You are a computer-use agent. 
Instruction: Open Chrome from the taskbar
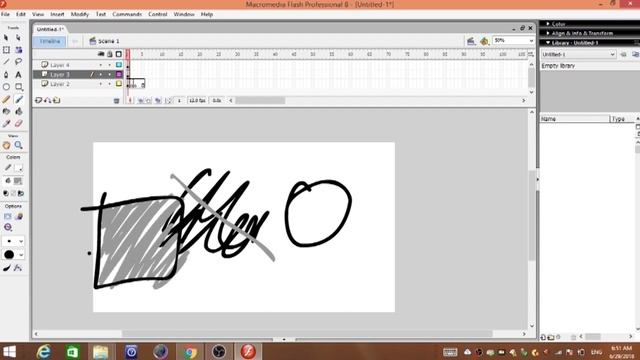click(x=190, y=351)
